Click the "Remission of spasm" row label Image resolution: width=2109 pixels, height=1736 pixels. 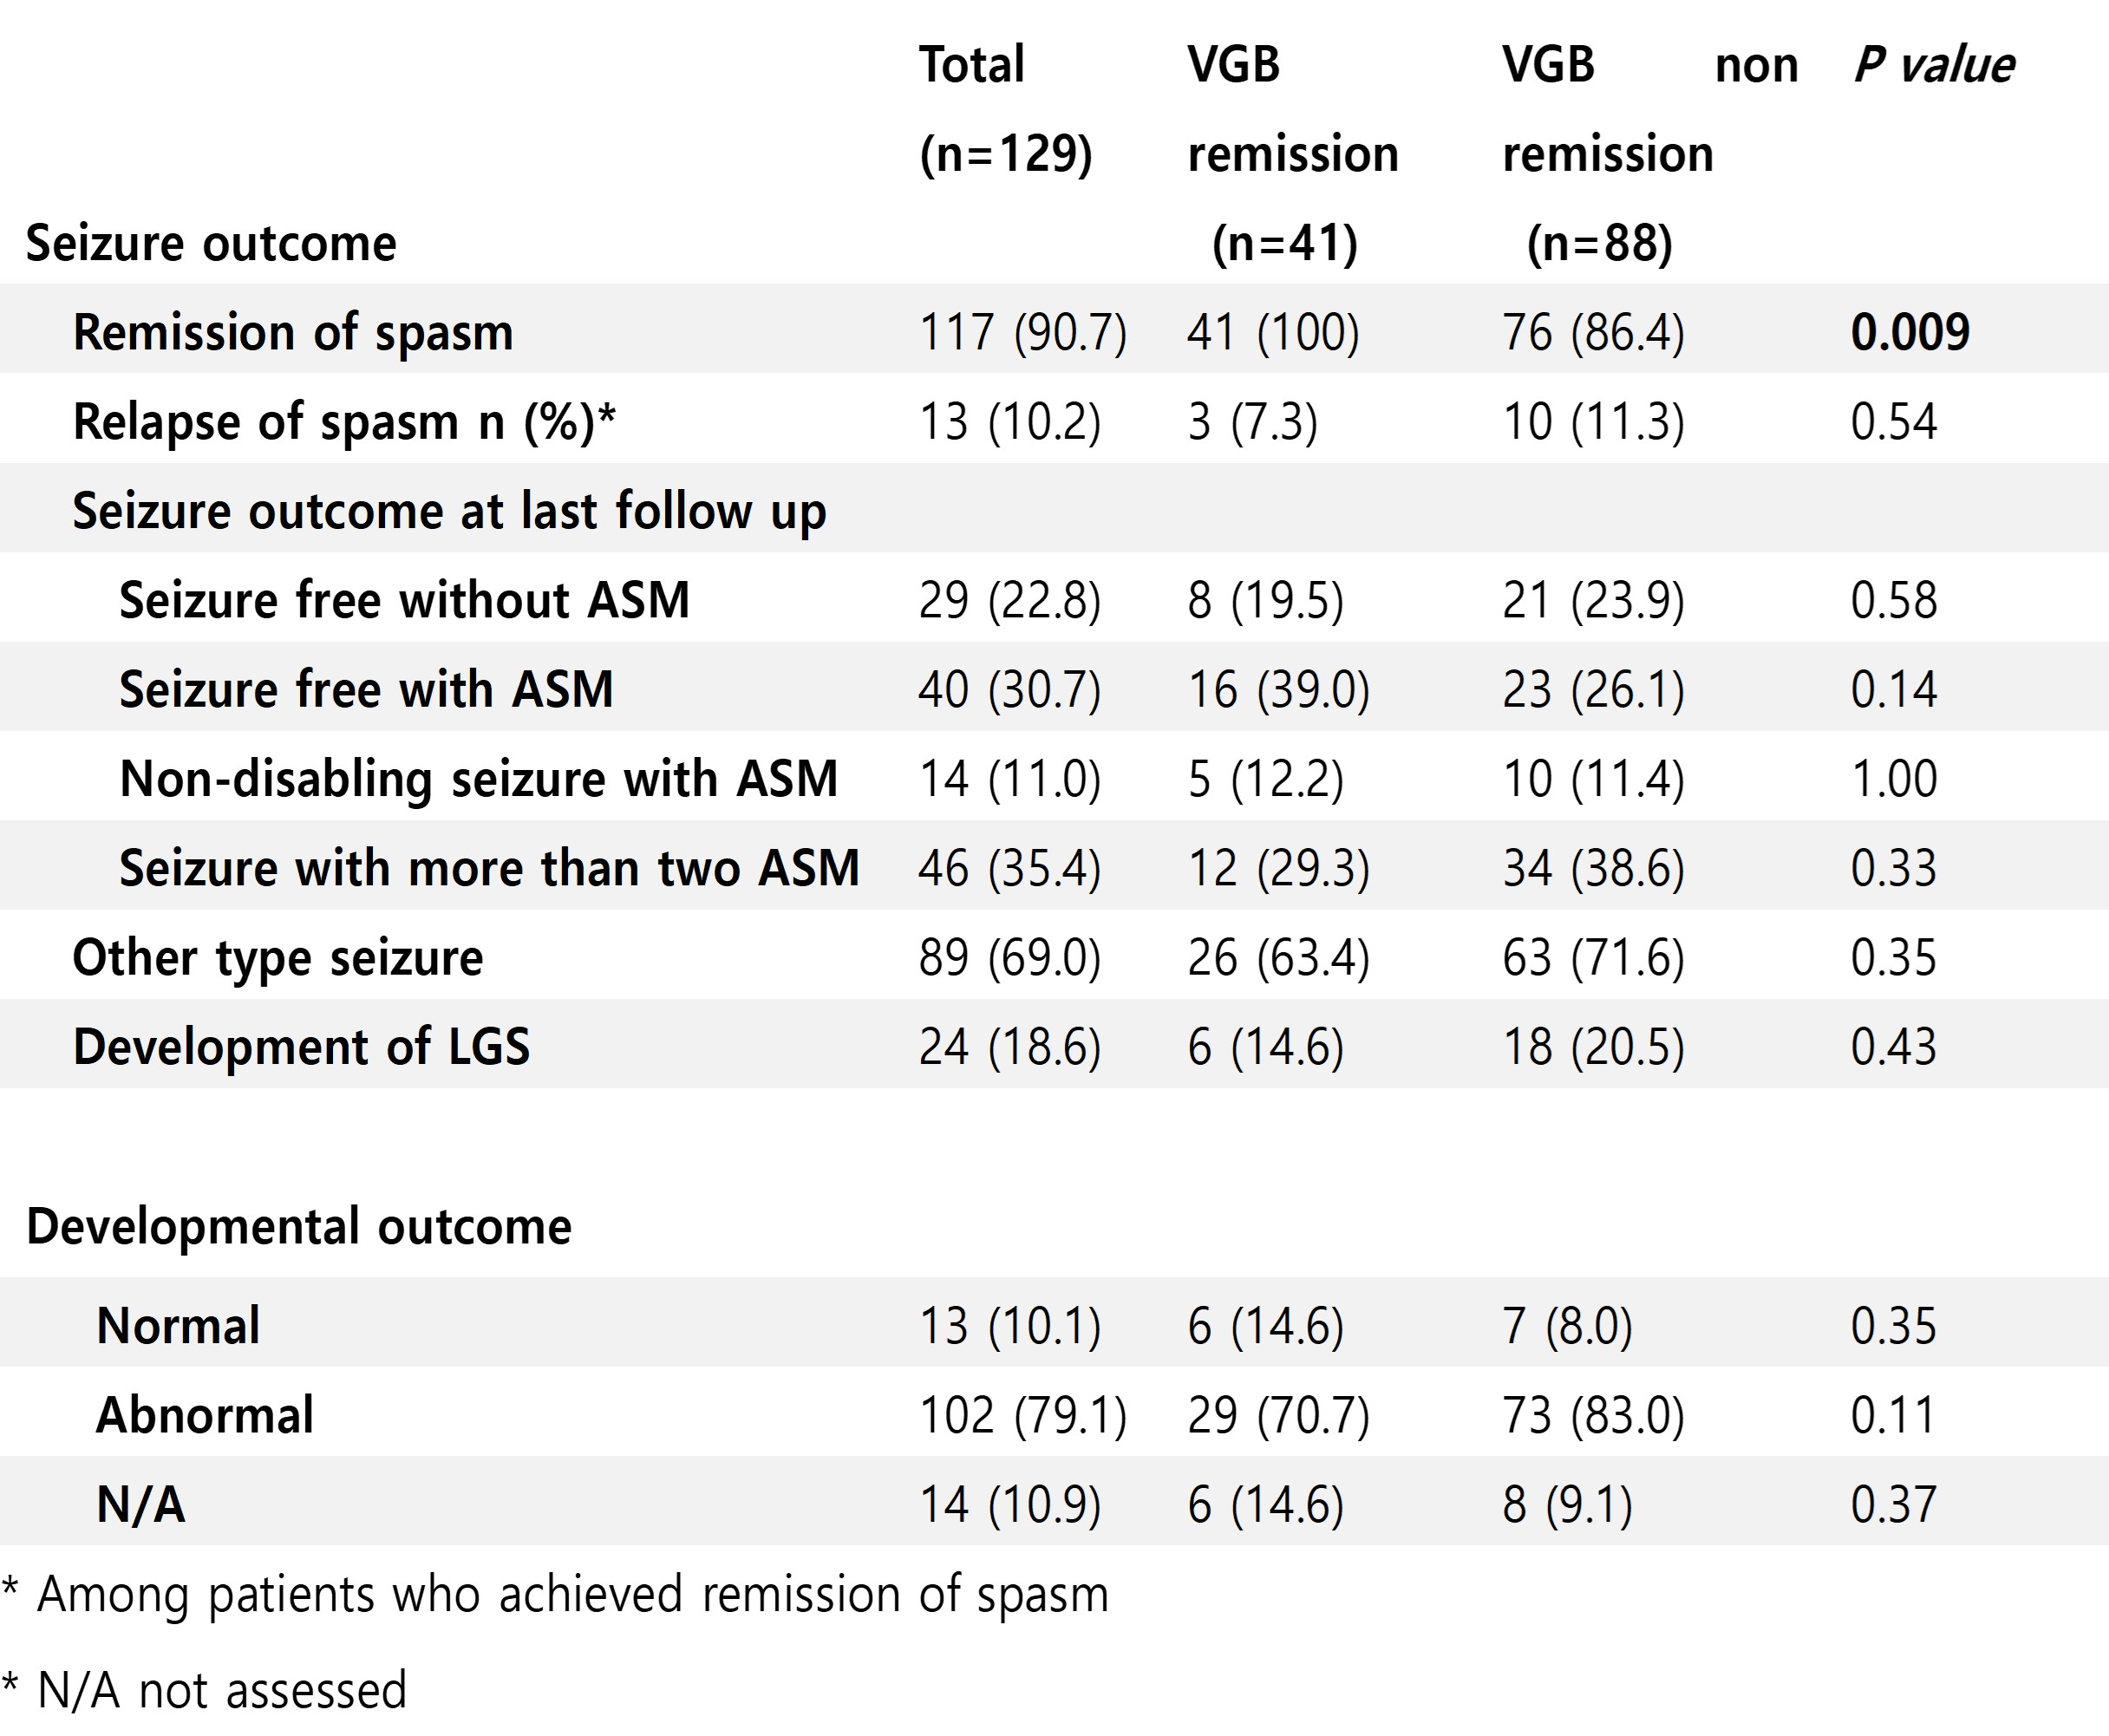pyautogui.click(x=293, y=332)
